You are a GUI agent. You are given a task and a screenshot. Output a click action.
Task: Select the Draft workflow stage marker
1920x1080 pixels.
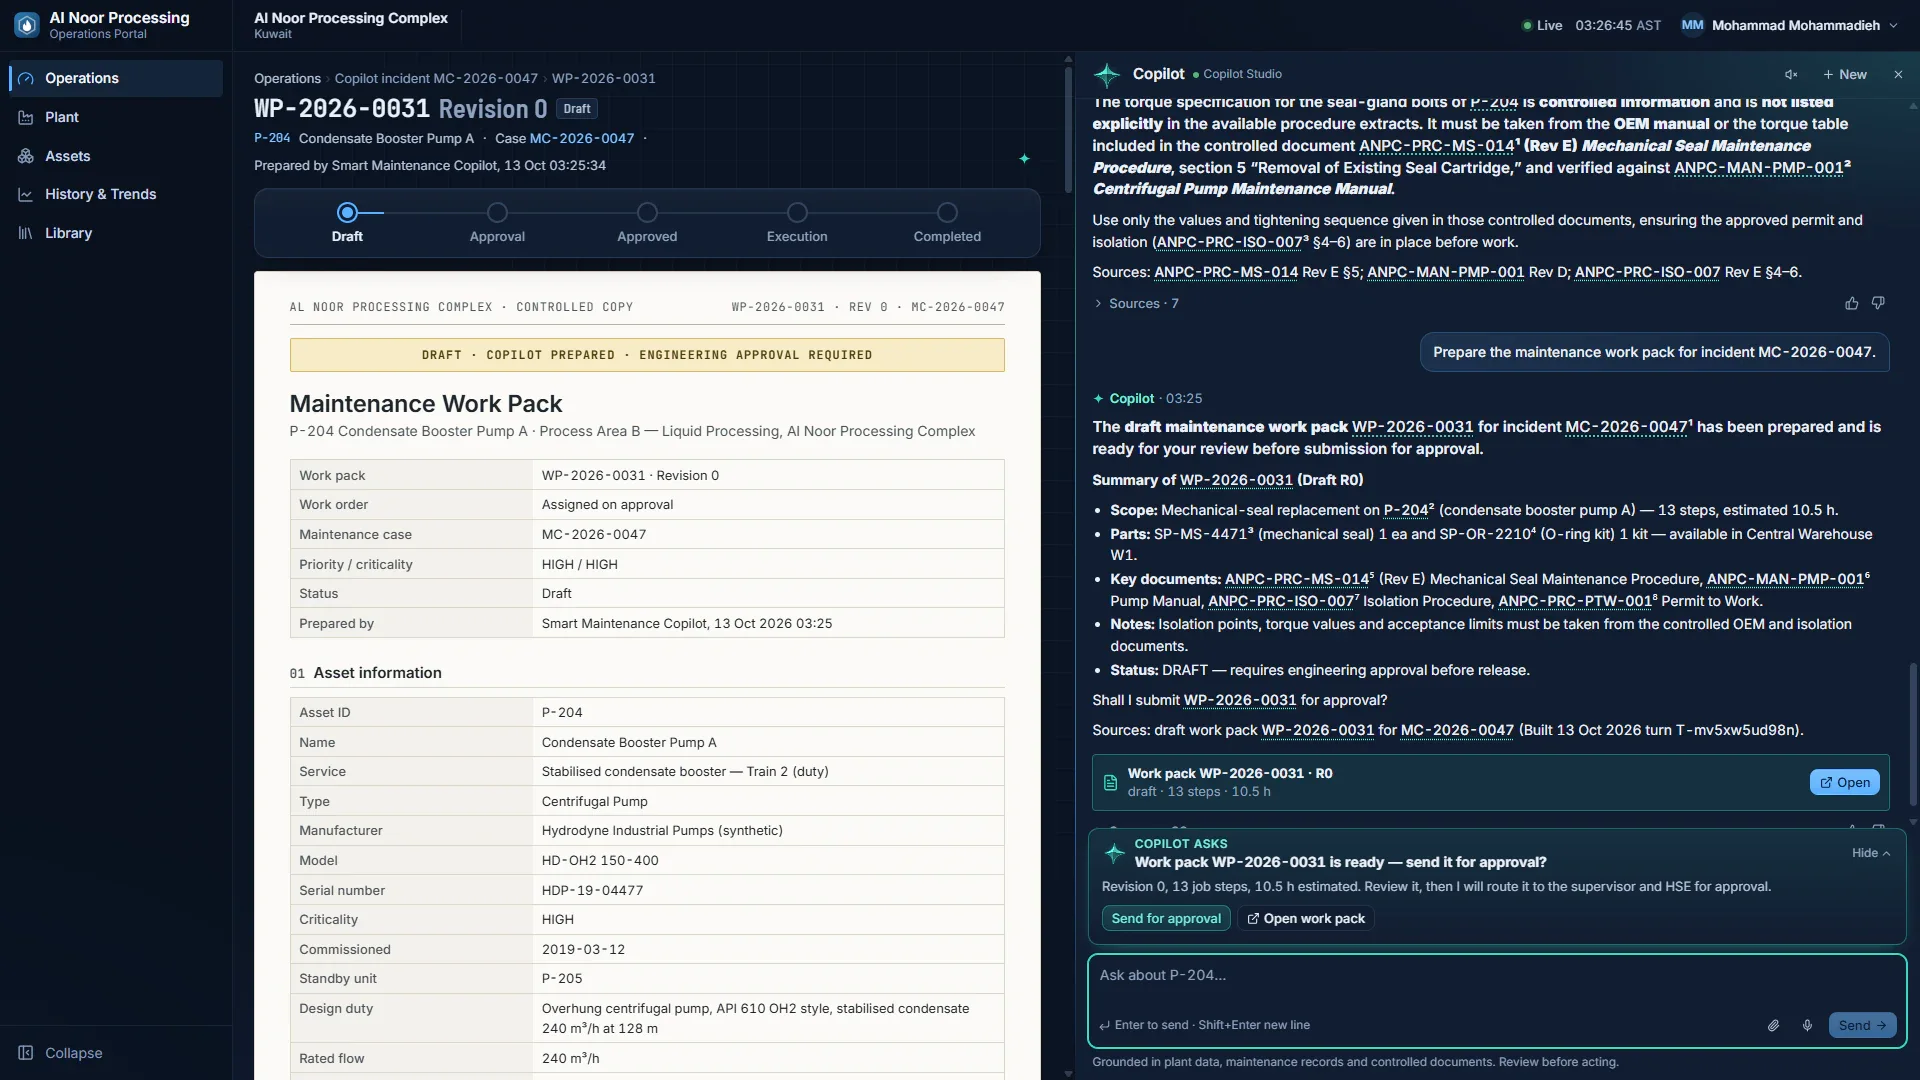tap(347, 212)
